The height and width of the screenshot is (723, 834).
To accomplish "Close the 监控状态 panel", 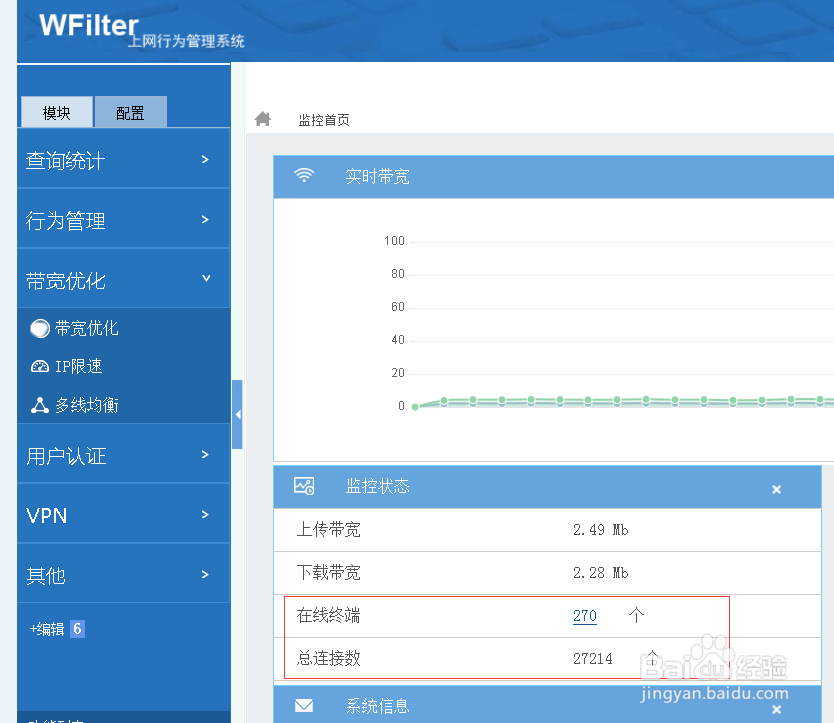I will click(x=777, y=489).
